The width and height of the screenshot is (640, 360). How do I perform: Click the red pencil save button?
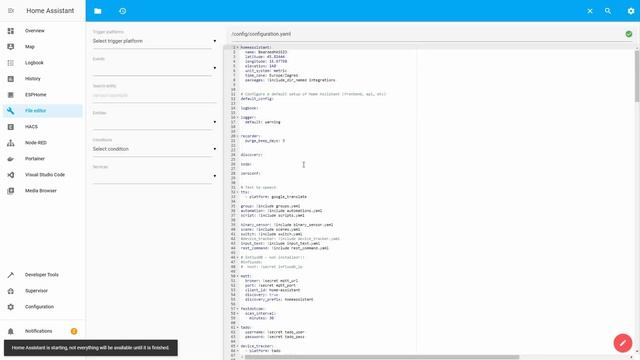623,343
